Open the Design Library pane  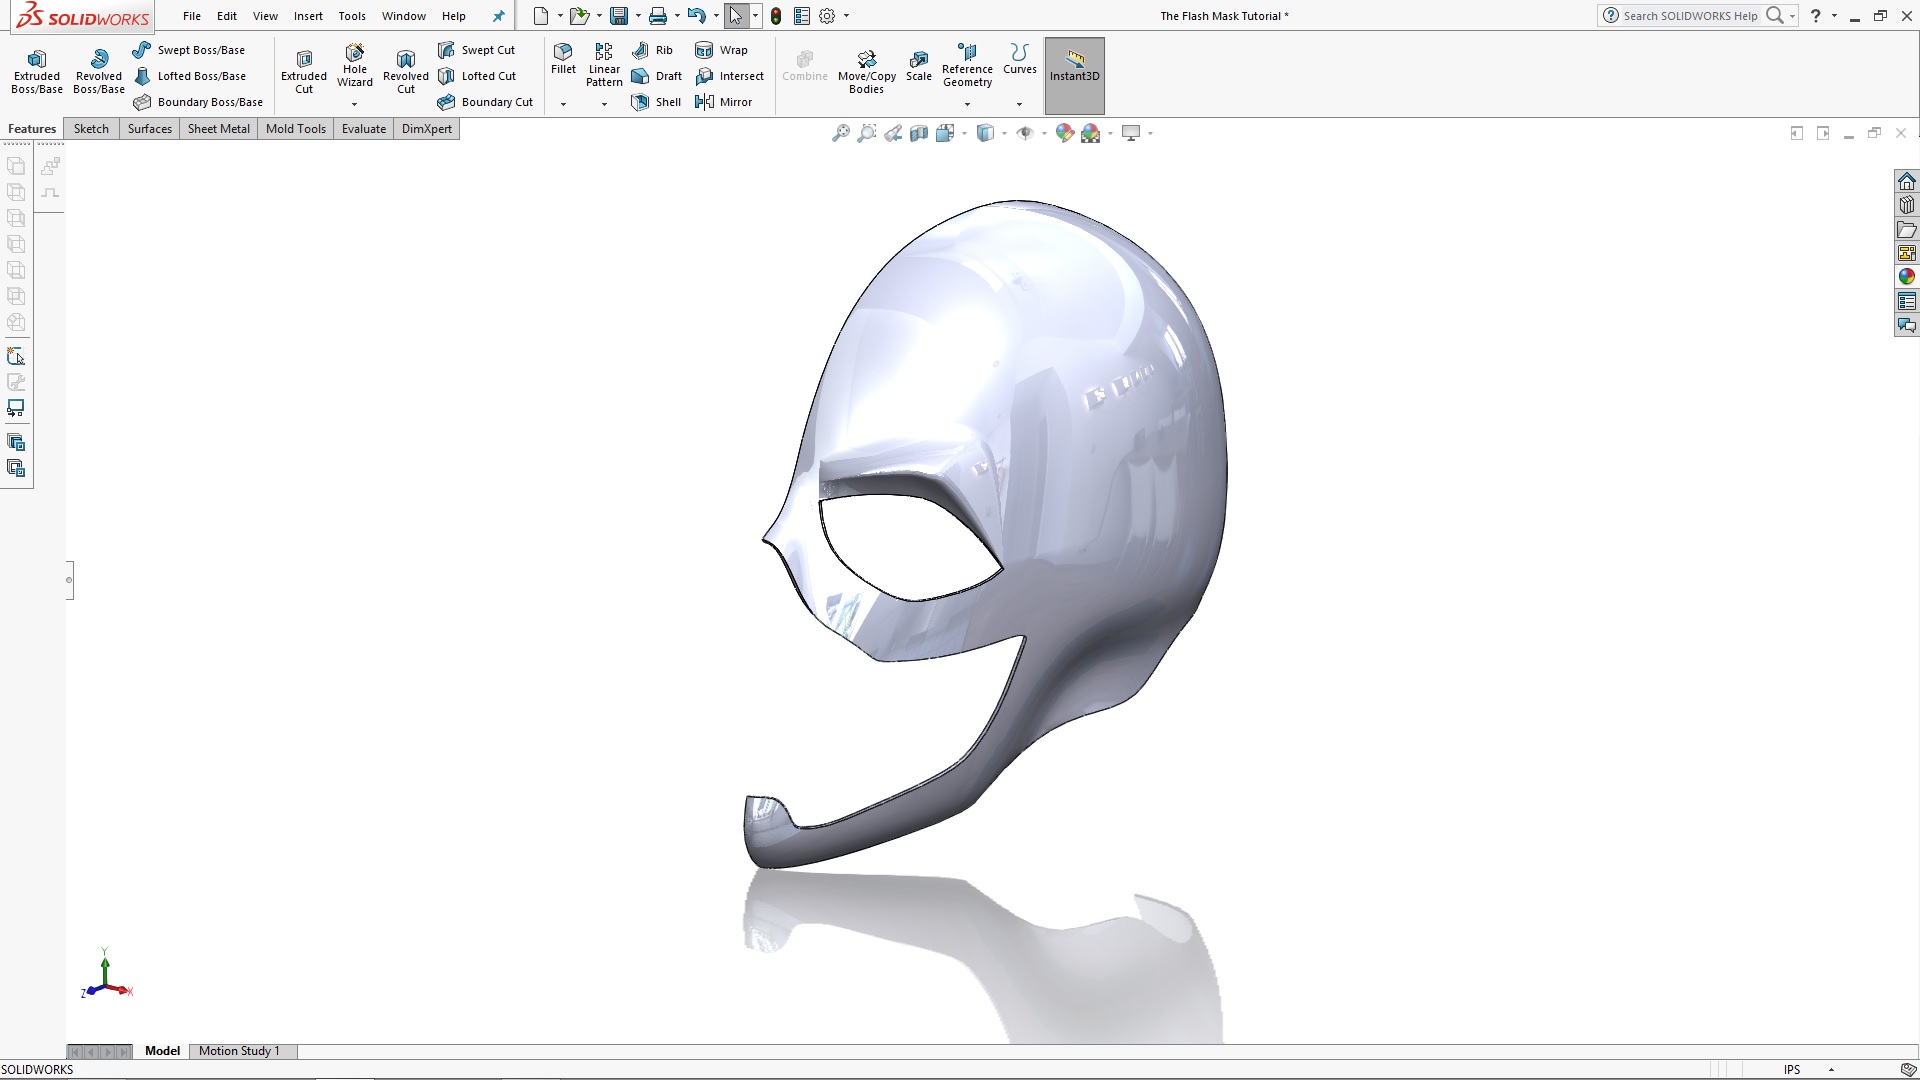pyautogui.click(x=1908, y=204)
